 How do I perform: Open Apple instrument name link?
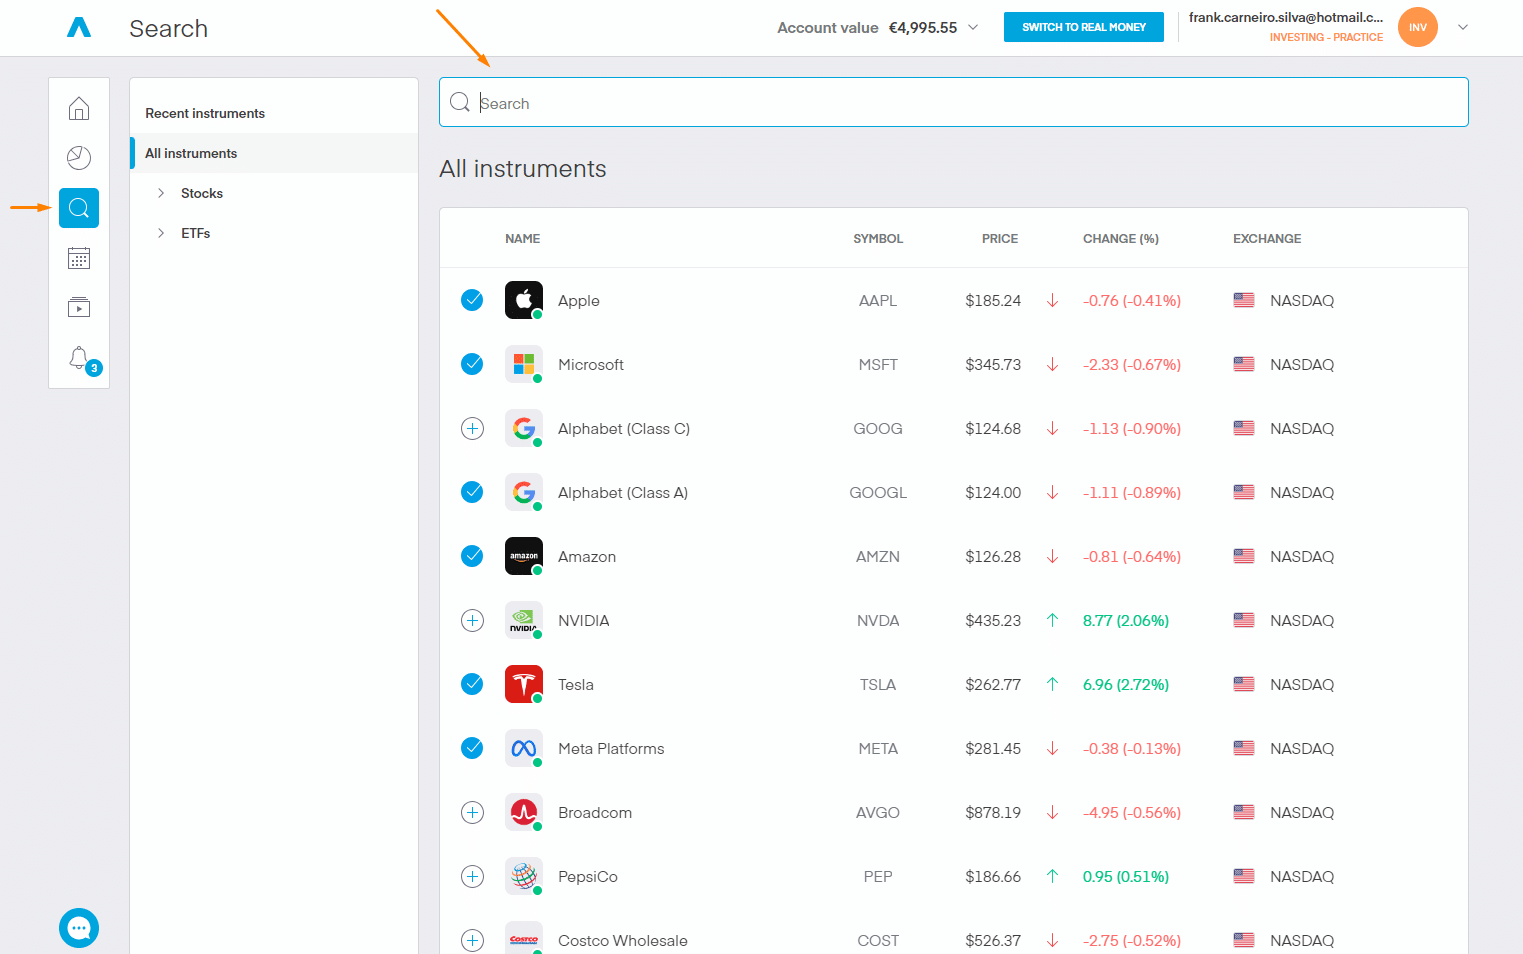579,301
